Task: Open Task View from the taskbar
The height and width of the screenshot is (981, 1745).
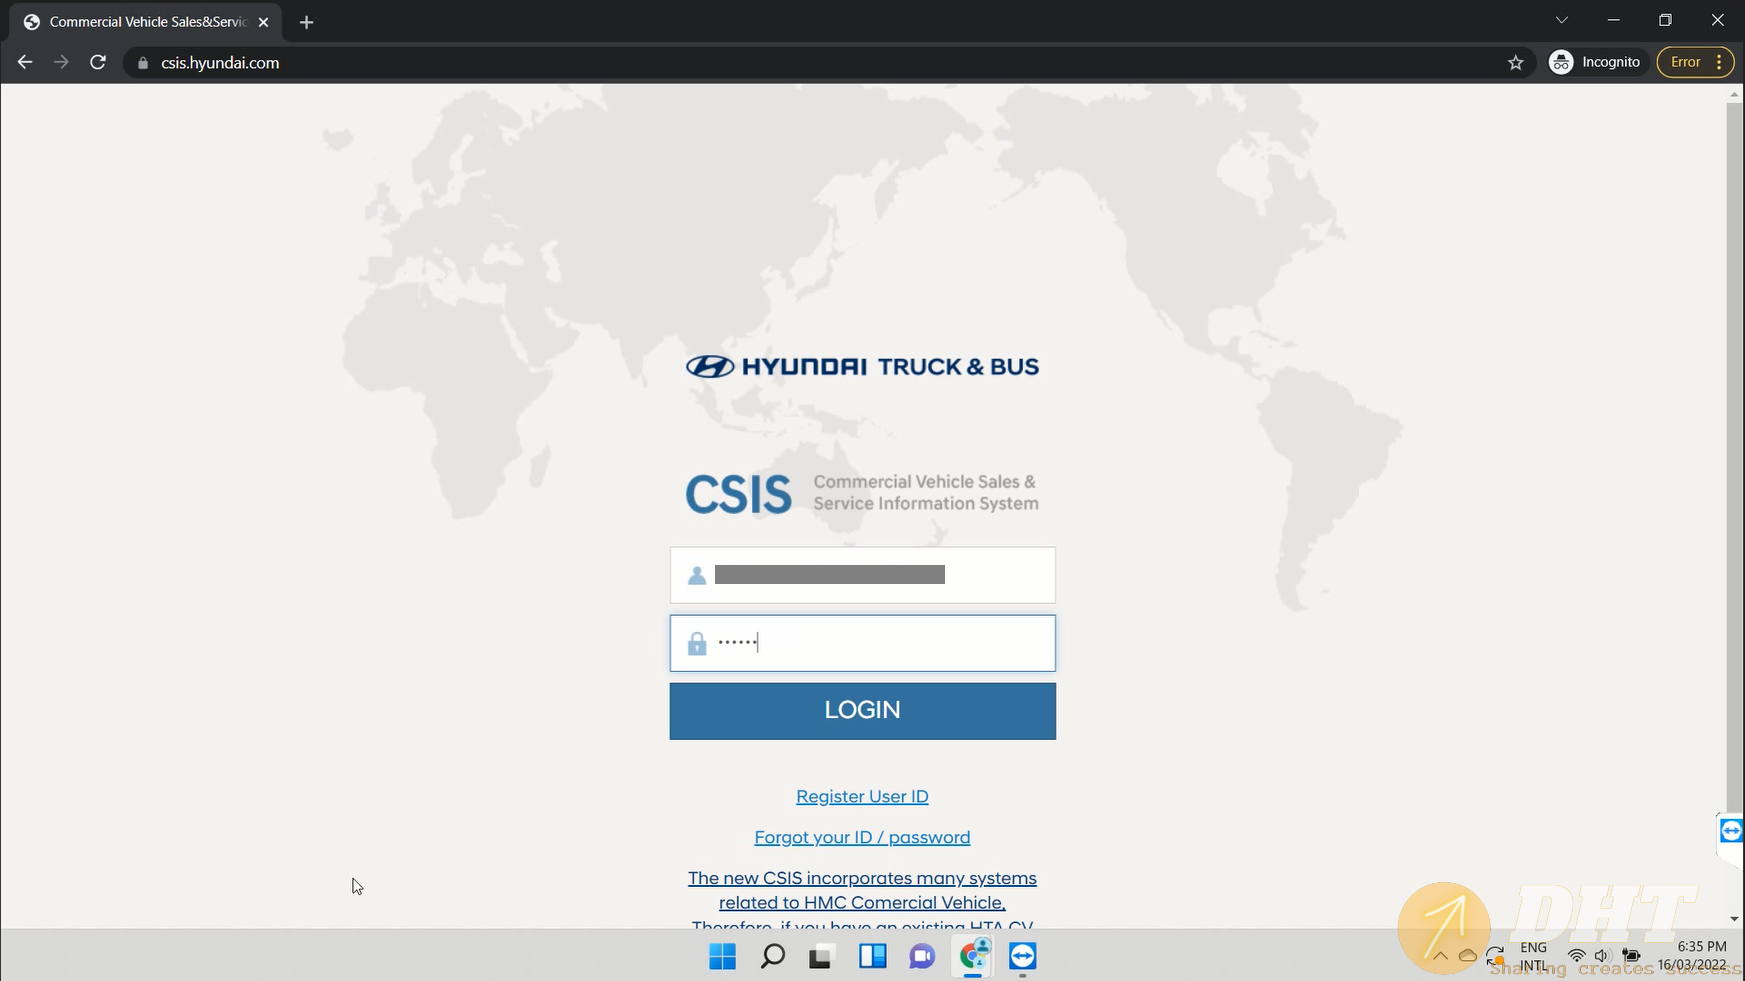Action: click(822, 957)
